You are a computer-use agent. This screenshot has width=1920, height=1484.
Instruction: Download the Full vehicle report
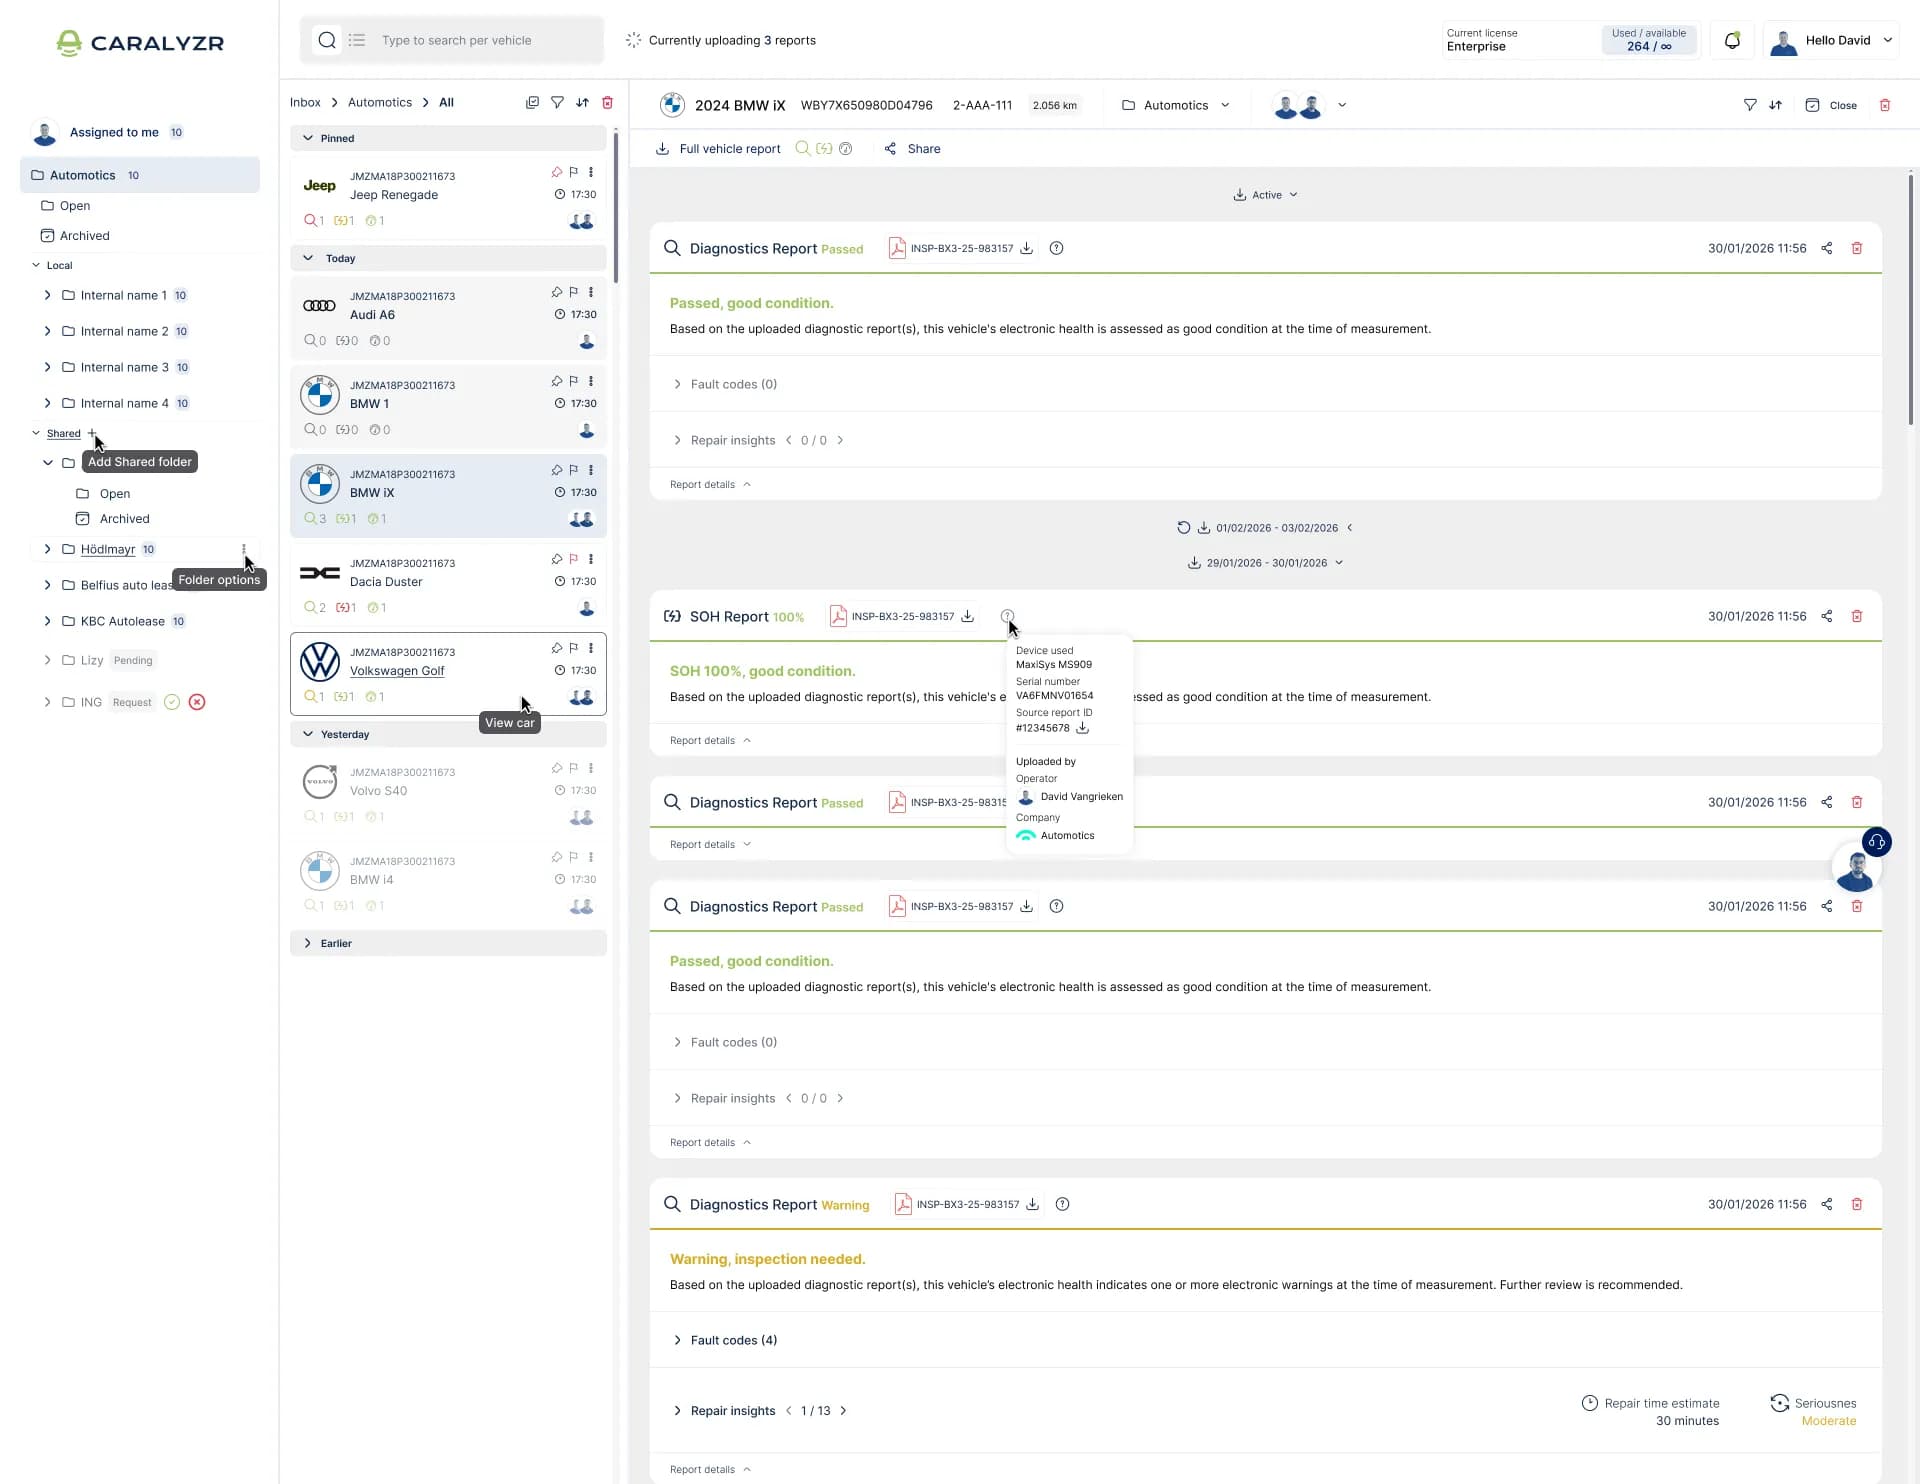pos(663,148)
